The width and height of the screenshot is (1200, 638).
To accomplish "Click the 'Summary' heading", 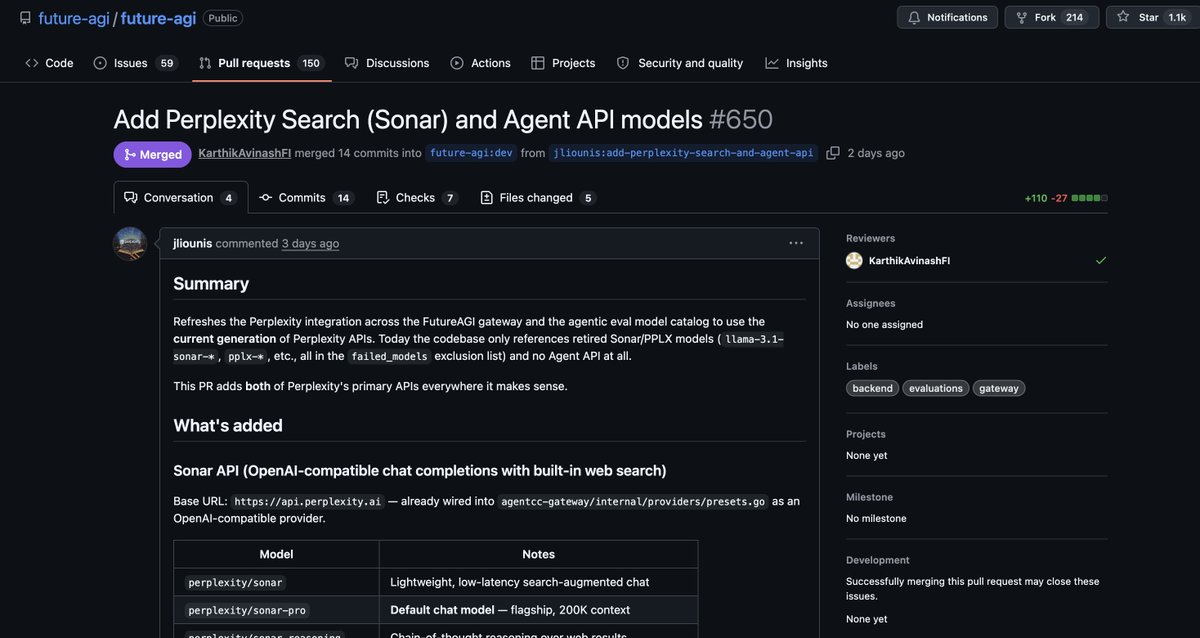I will click(x=211, y=283).
